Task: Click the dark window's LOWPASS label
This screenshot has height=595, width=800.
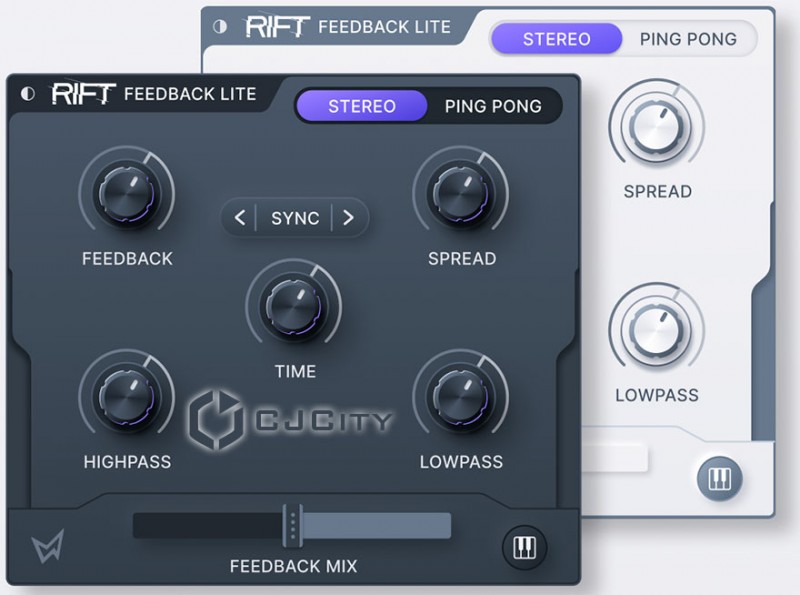Action: (x=461, y=462)
